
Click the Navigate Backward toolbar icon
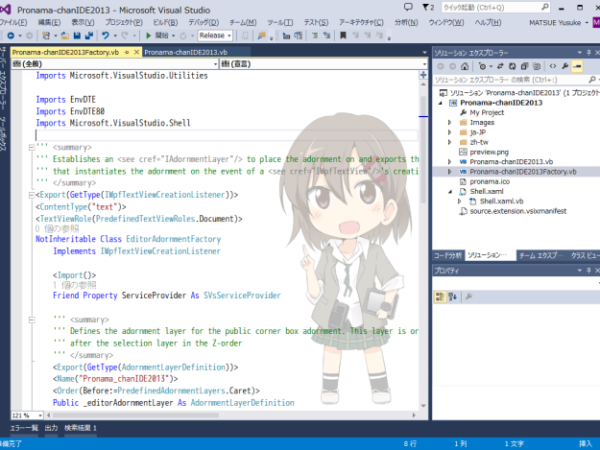click(x=11, y=36)
